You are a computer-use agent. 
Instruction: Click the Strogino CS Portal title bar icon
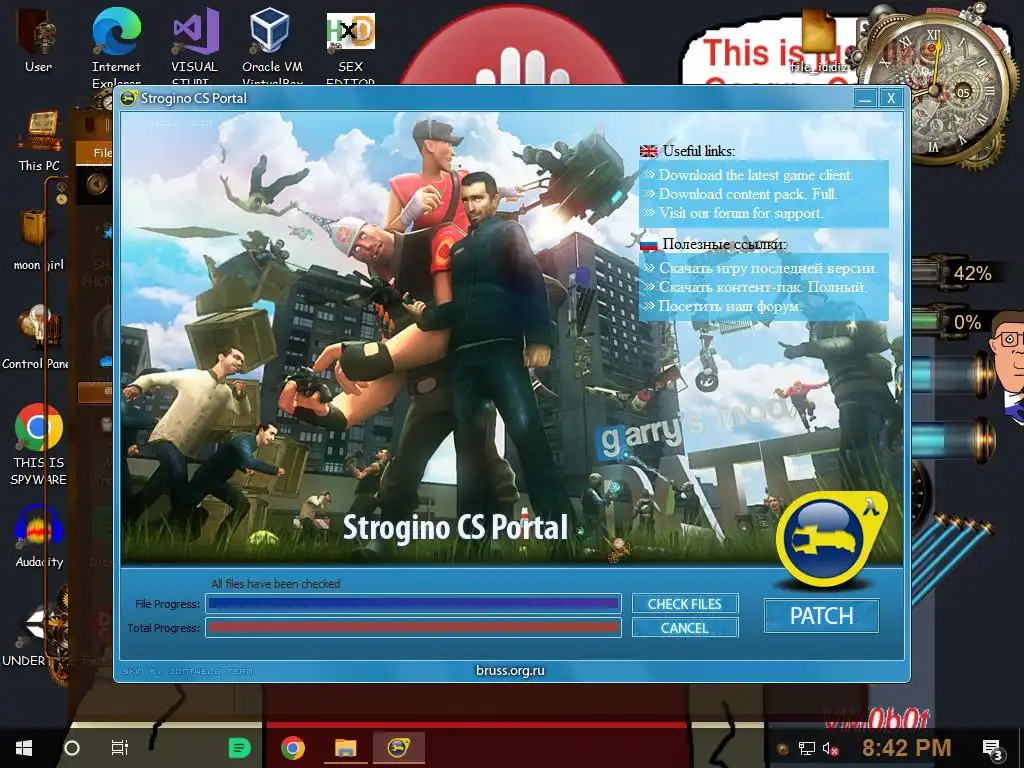click(129, 99)
